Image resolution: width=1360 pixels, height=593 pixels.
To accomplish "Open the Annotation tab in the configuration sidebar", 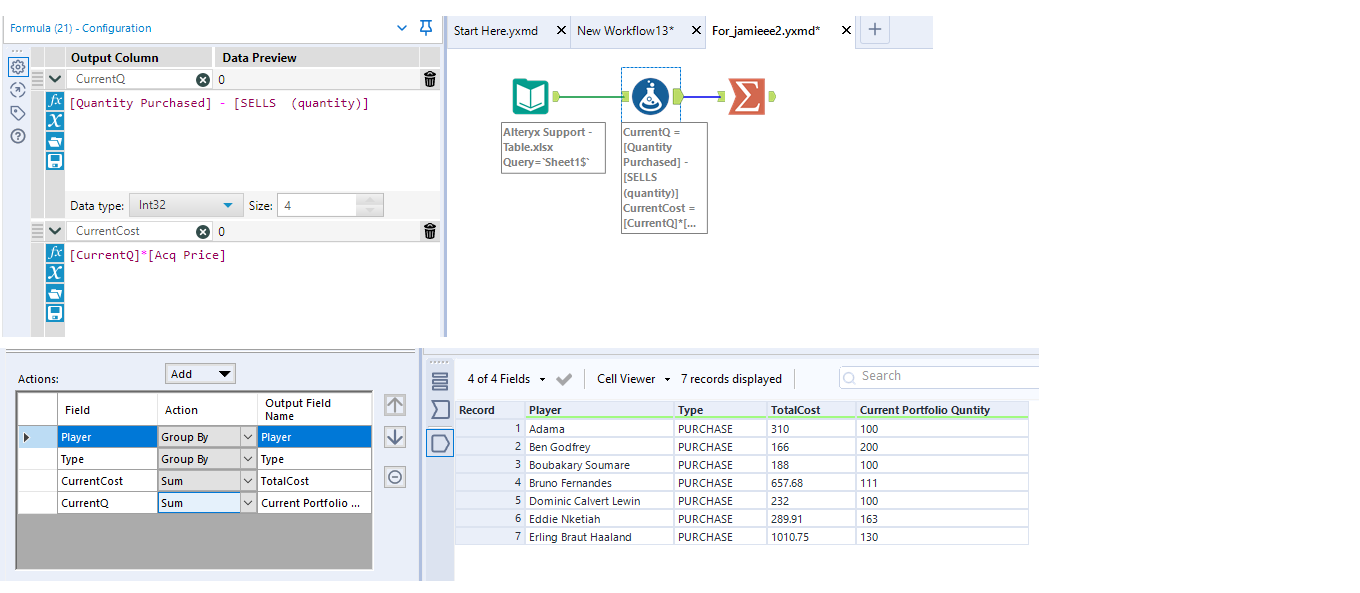I will [x=17, y=113].
